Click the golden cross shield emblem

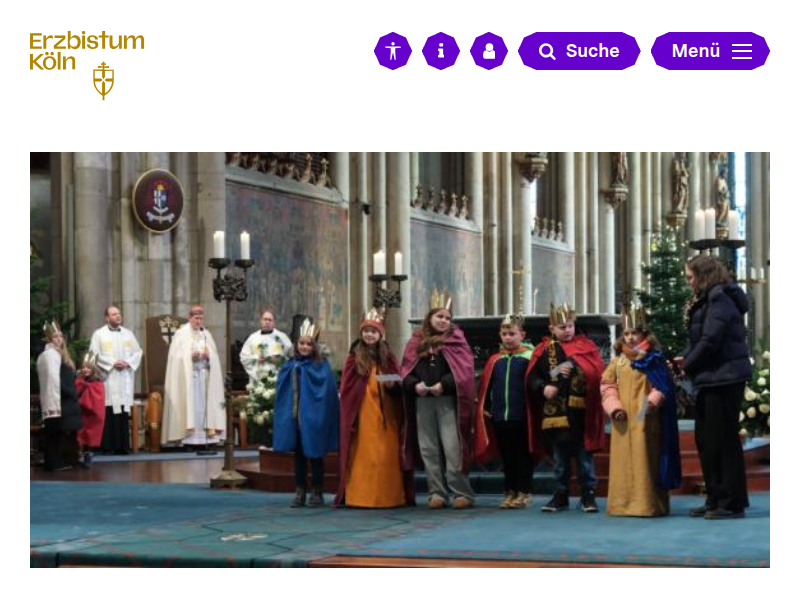tap(104, 81)
